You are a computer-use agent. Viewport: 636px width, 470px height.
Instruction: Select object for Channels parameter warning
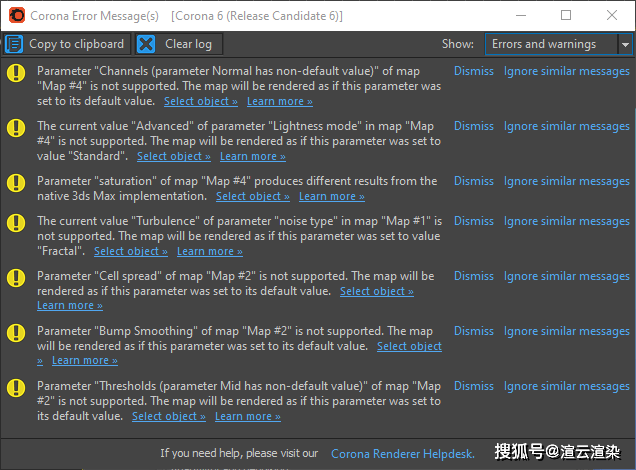pyautogui.click(x=201, y=101)
